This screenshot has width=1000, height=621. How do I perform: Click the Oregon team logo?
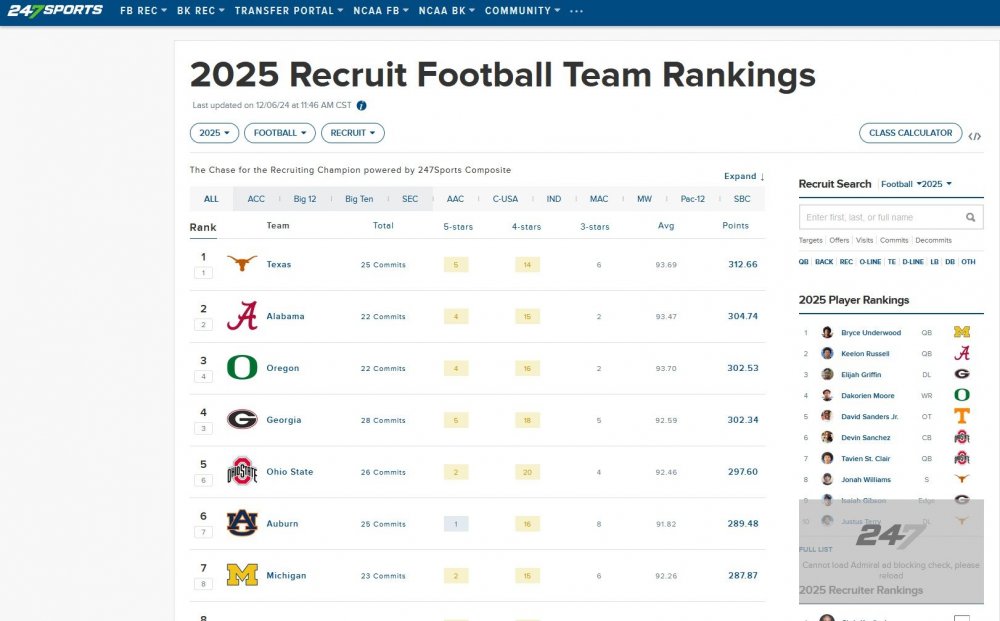[x=242, y=368]
